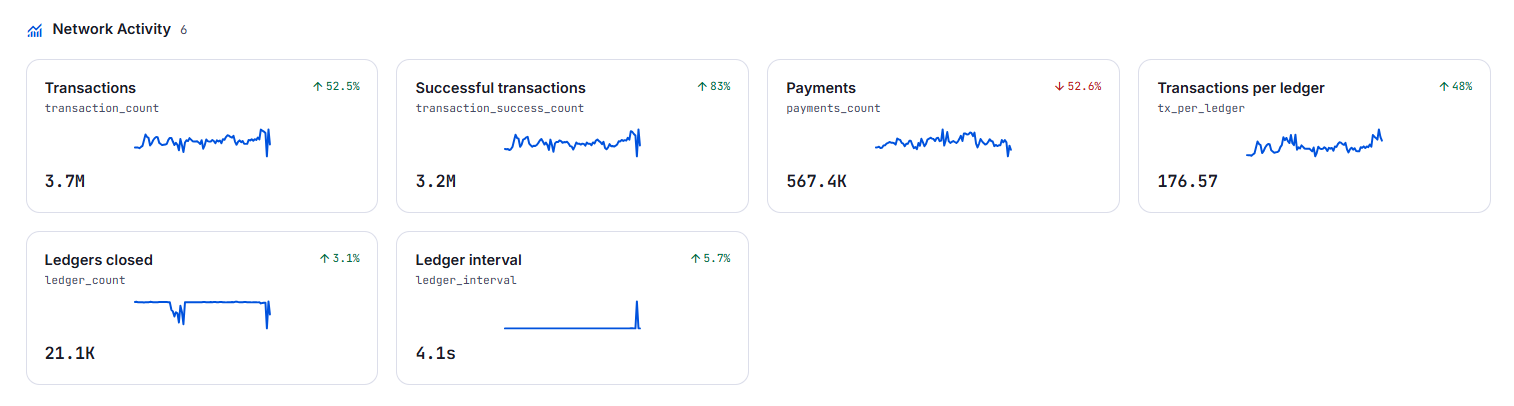Click the ledger_count sparkline chart
The image size is (1514, 406).
[202, 314]
